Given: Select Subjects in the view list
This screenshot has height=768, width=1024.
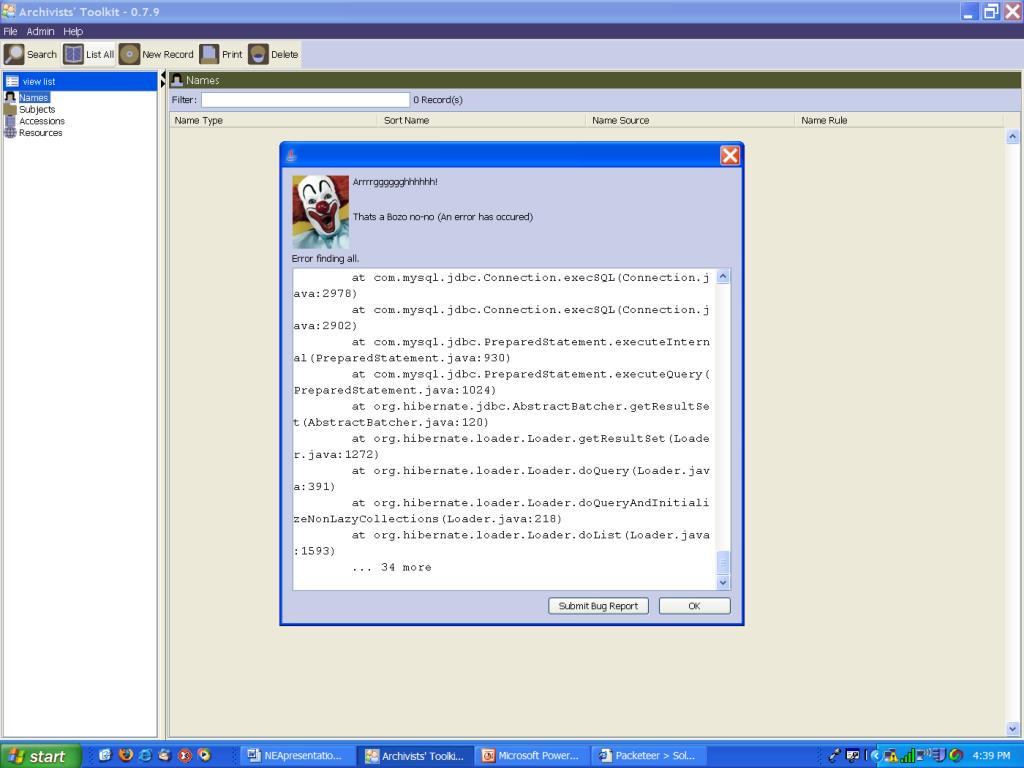Looking at the screenshot, I should tap(37, 110).
